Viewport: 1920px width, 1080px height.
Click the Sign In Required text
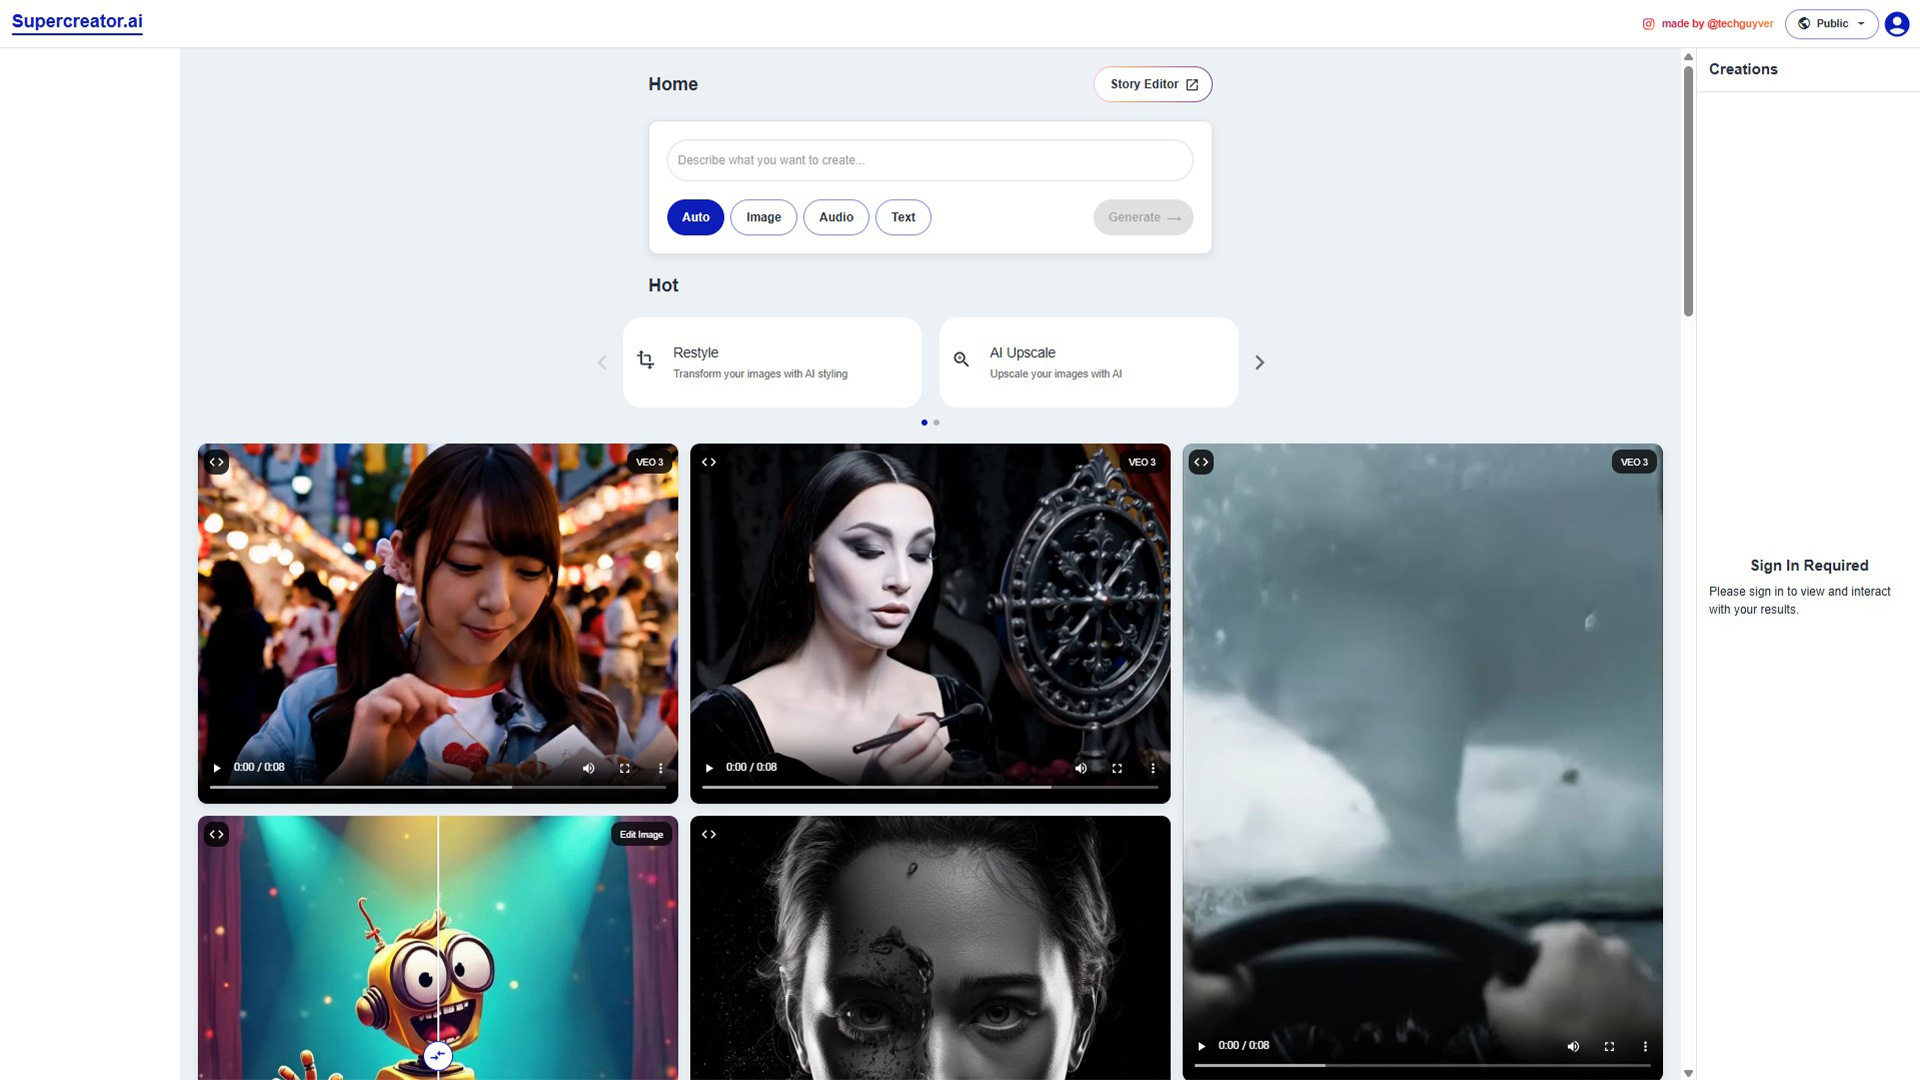[1809, 565]
